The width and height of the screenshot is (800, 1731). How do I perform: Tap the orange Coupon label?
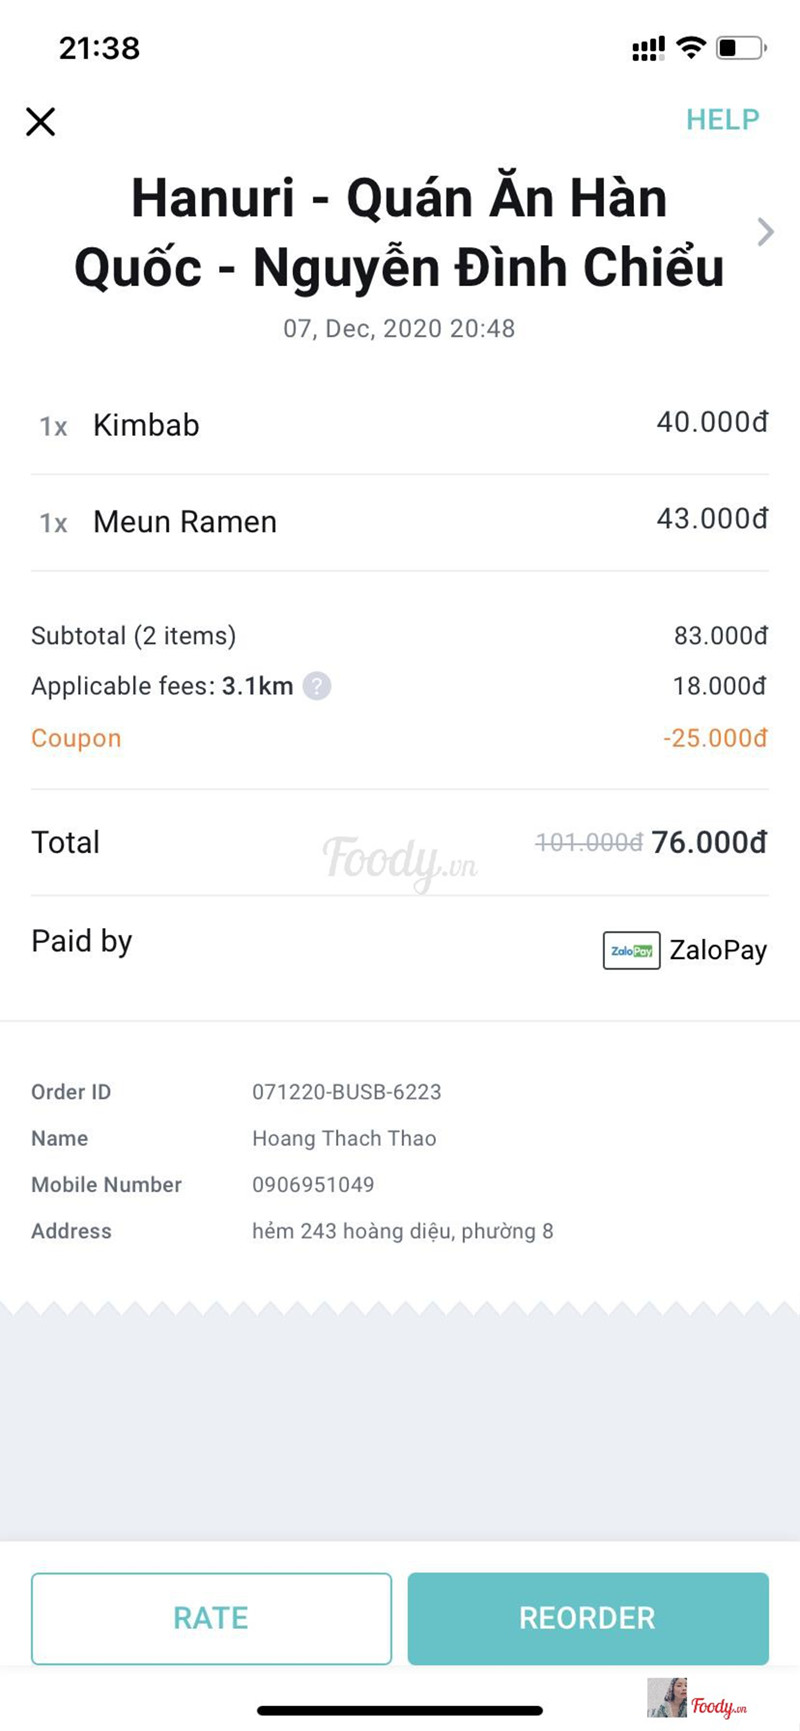pyautogui.click(x=76, y=738)
